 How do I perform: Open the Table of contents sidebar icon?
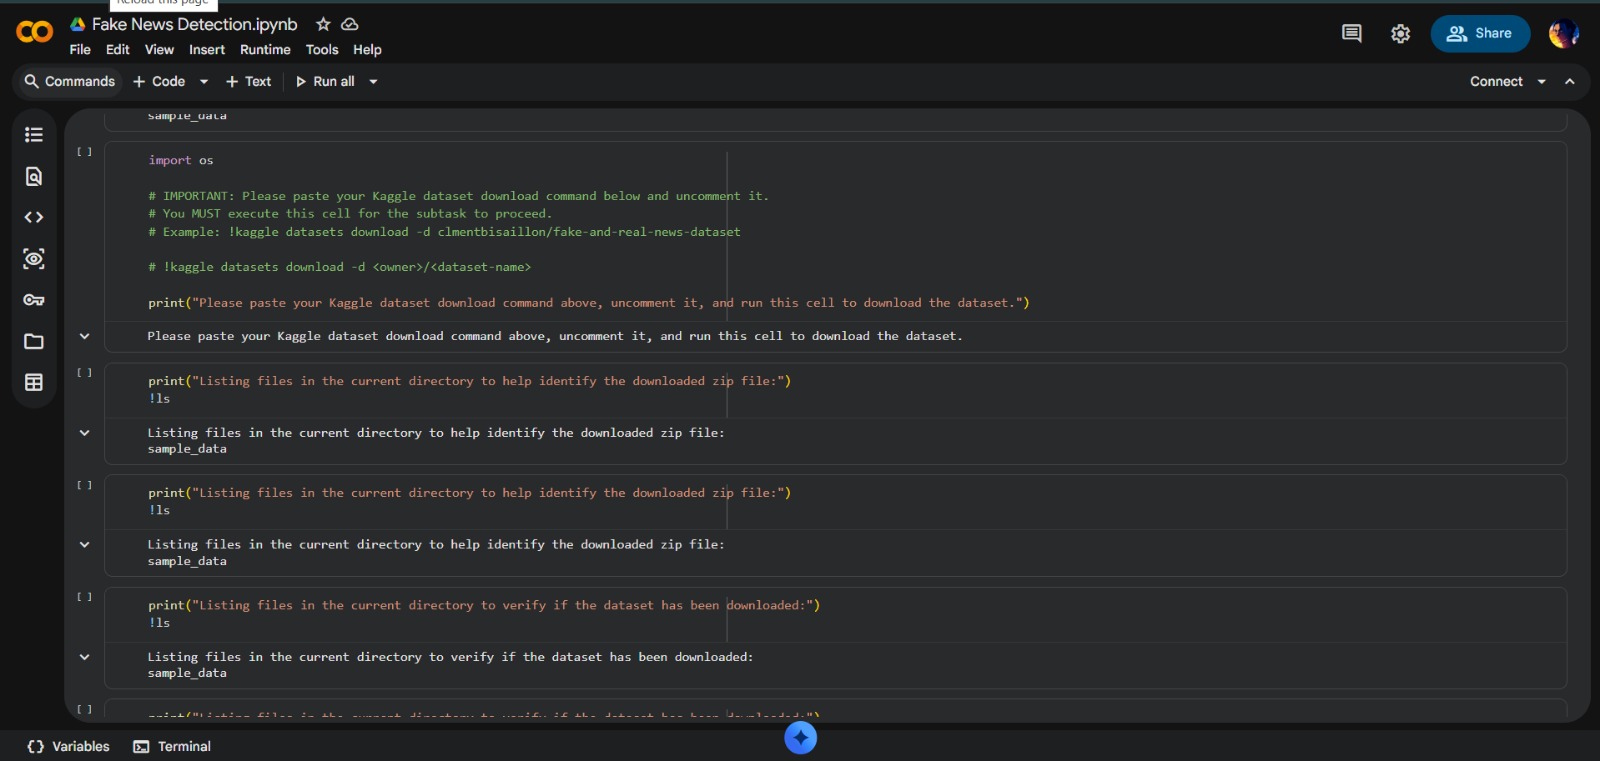tap(34, 135)
